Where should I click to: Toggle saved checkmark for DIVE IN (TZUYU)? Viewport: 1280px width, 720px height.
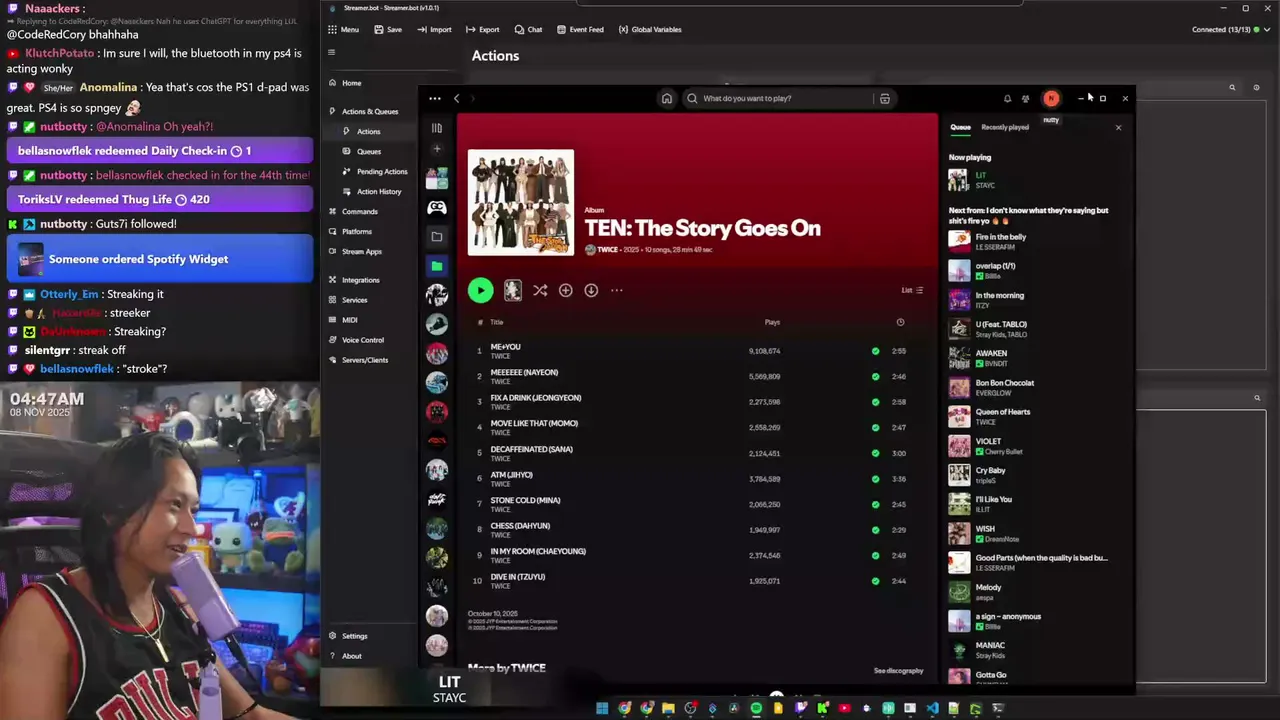[x=875, y=581]
